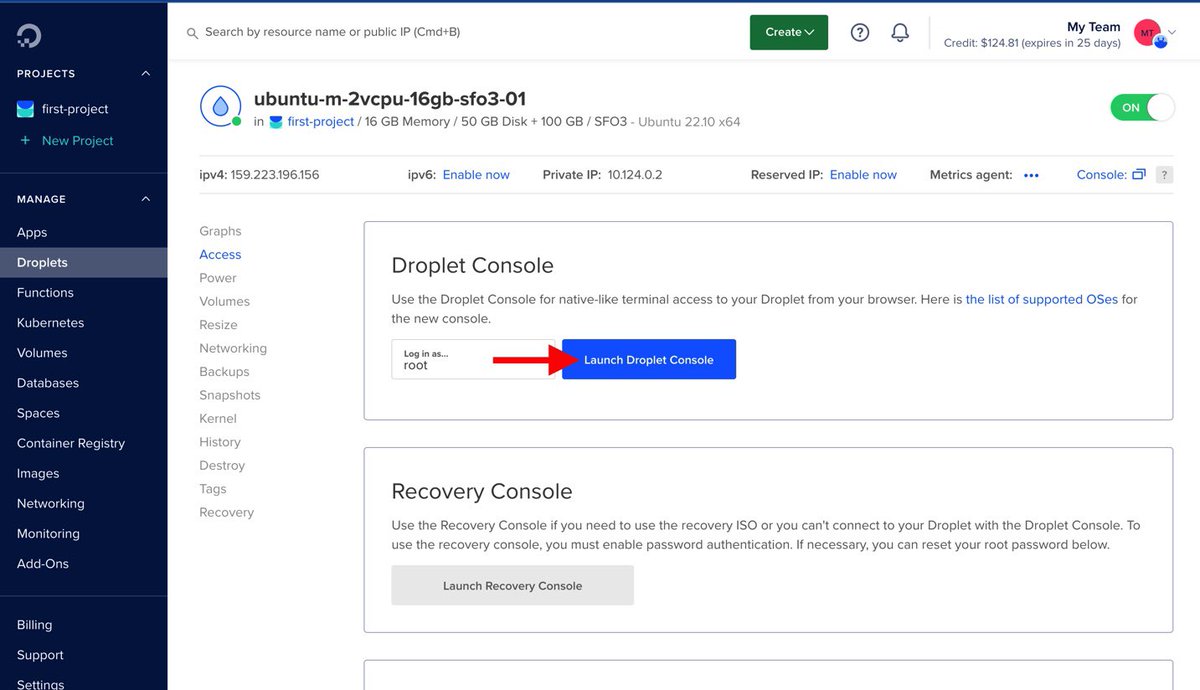Collapse the PROJECTS section

(x=144, y=72)
